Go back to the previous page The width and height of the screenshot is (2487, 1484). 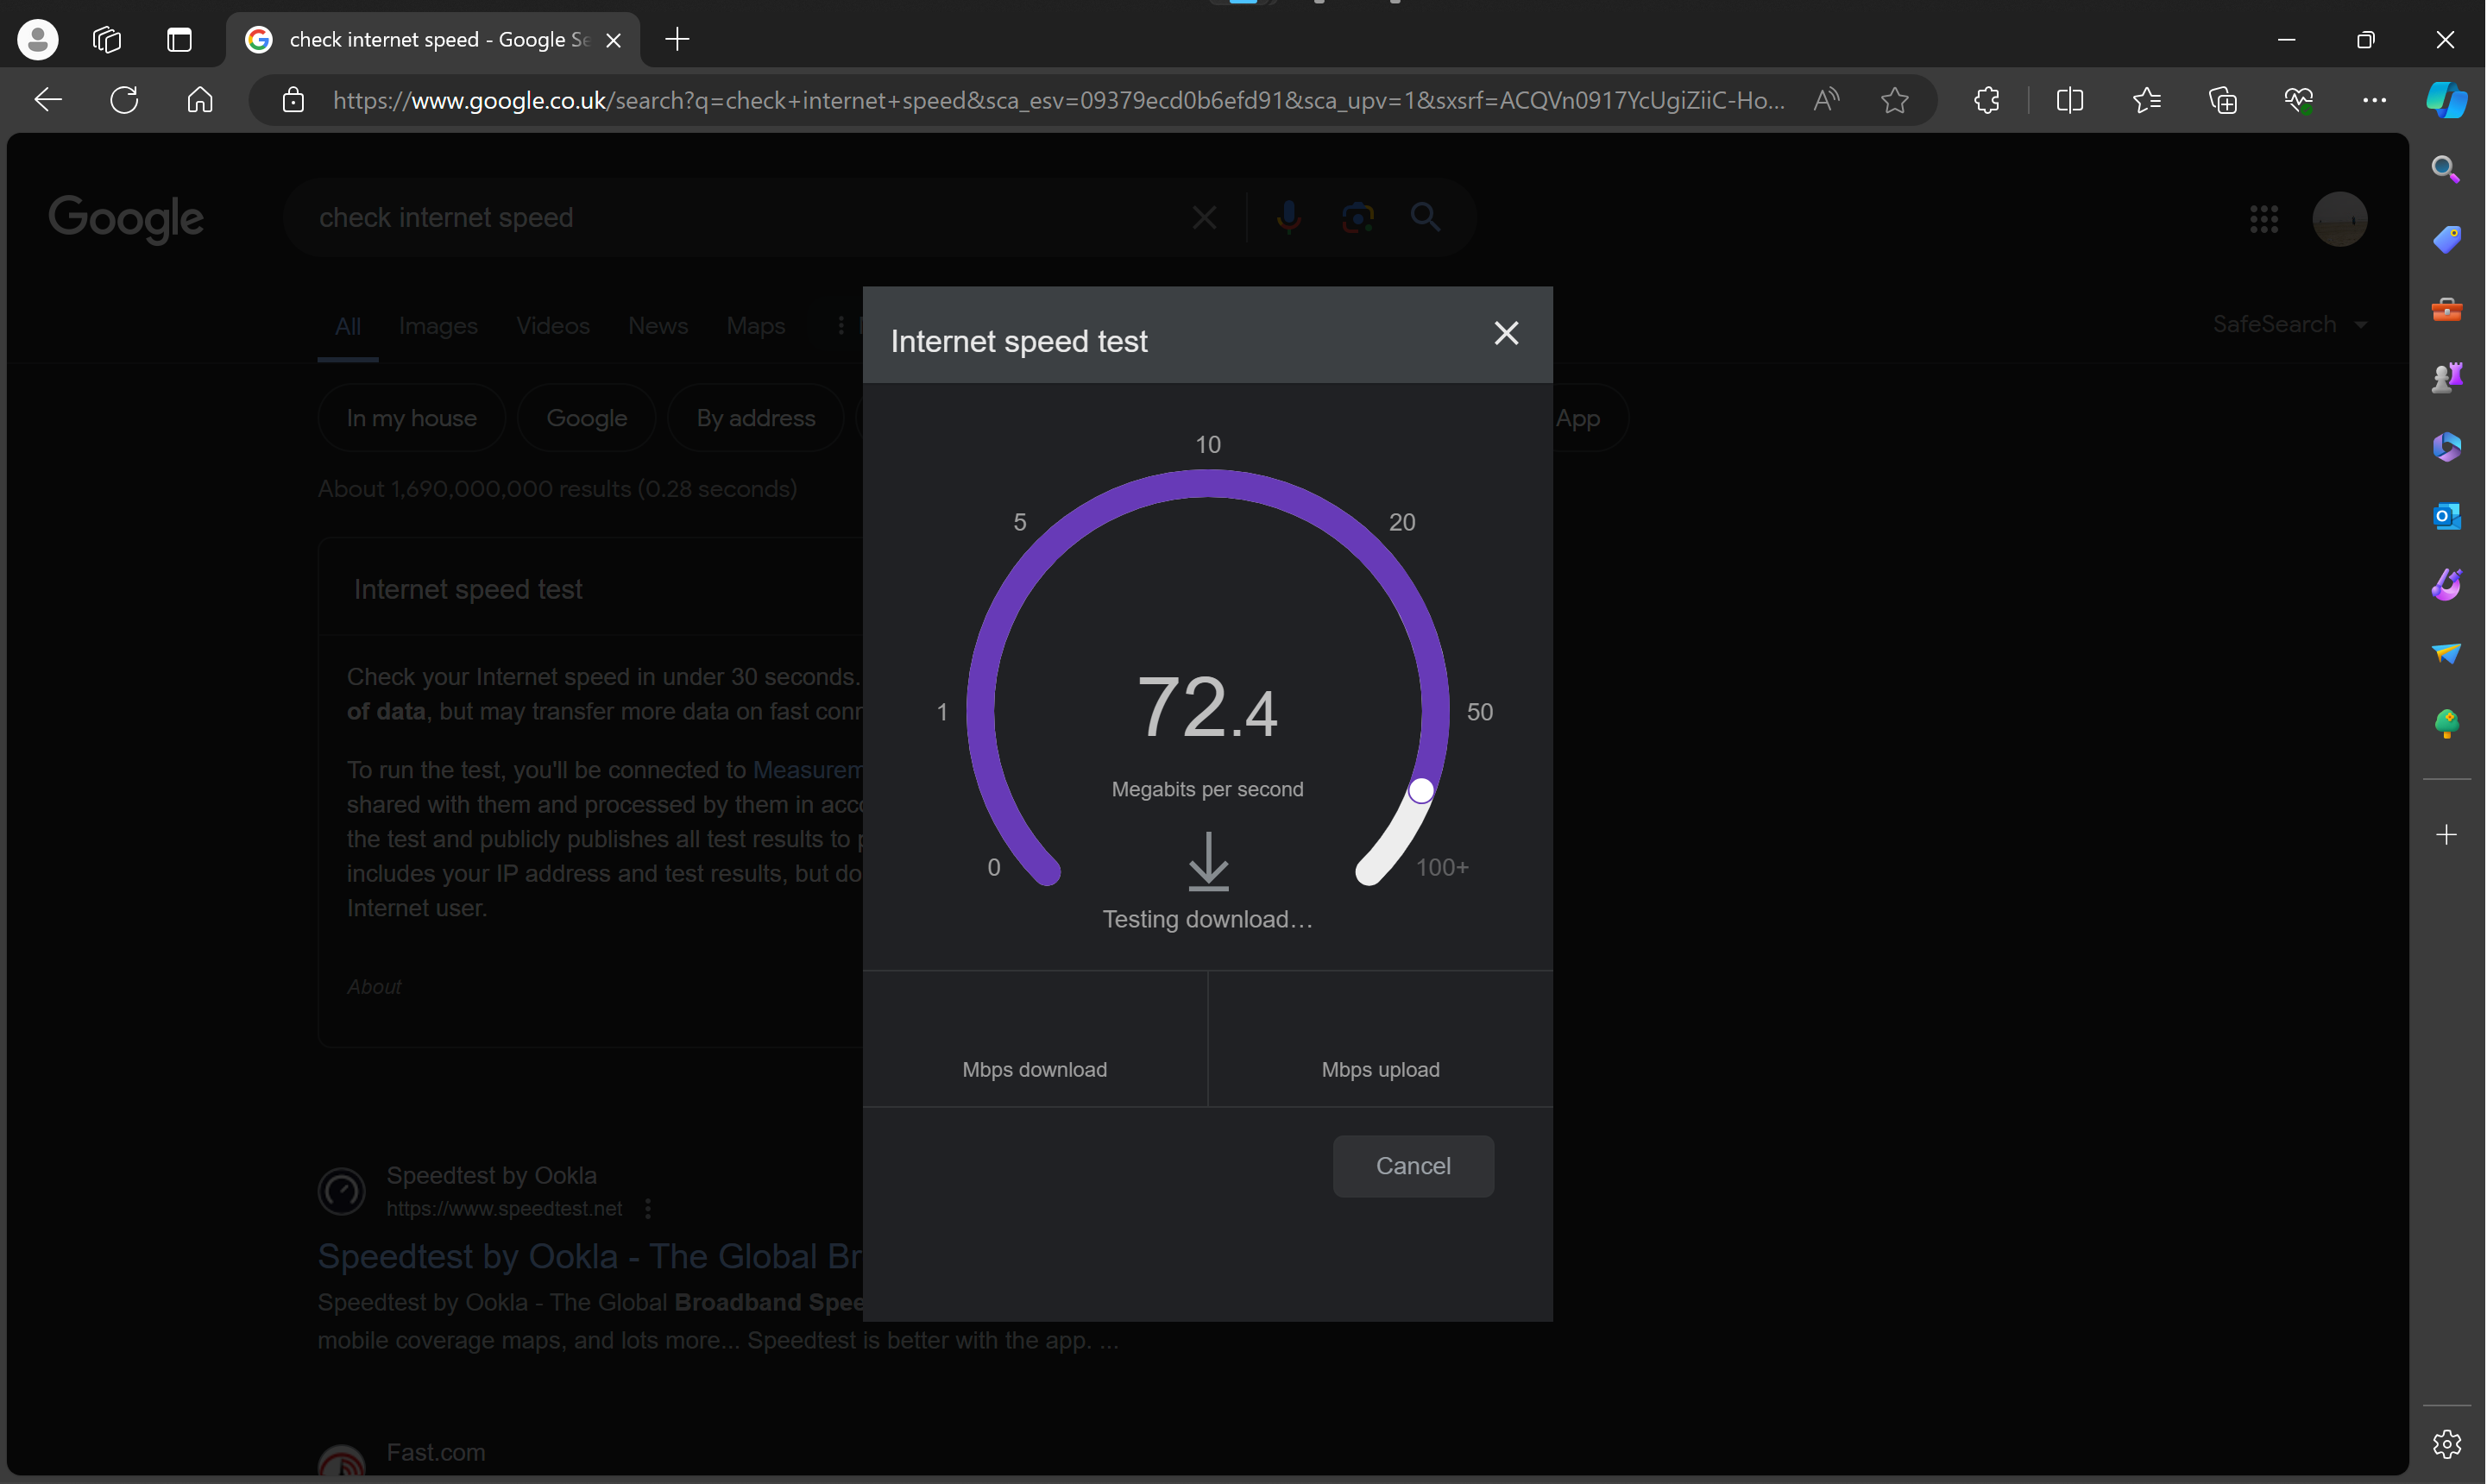pos(48,100)
